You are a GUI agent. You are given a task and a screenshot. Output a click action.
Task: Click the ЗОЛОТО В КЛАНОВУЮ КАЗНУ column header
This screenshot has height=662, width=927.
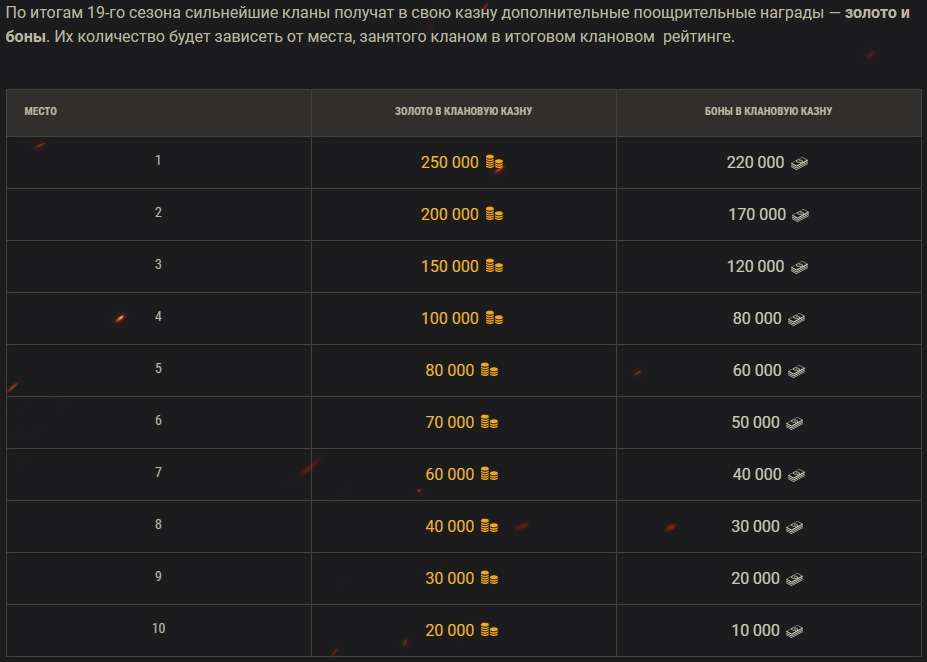point(463,111)
